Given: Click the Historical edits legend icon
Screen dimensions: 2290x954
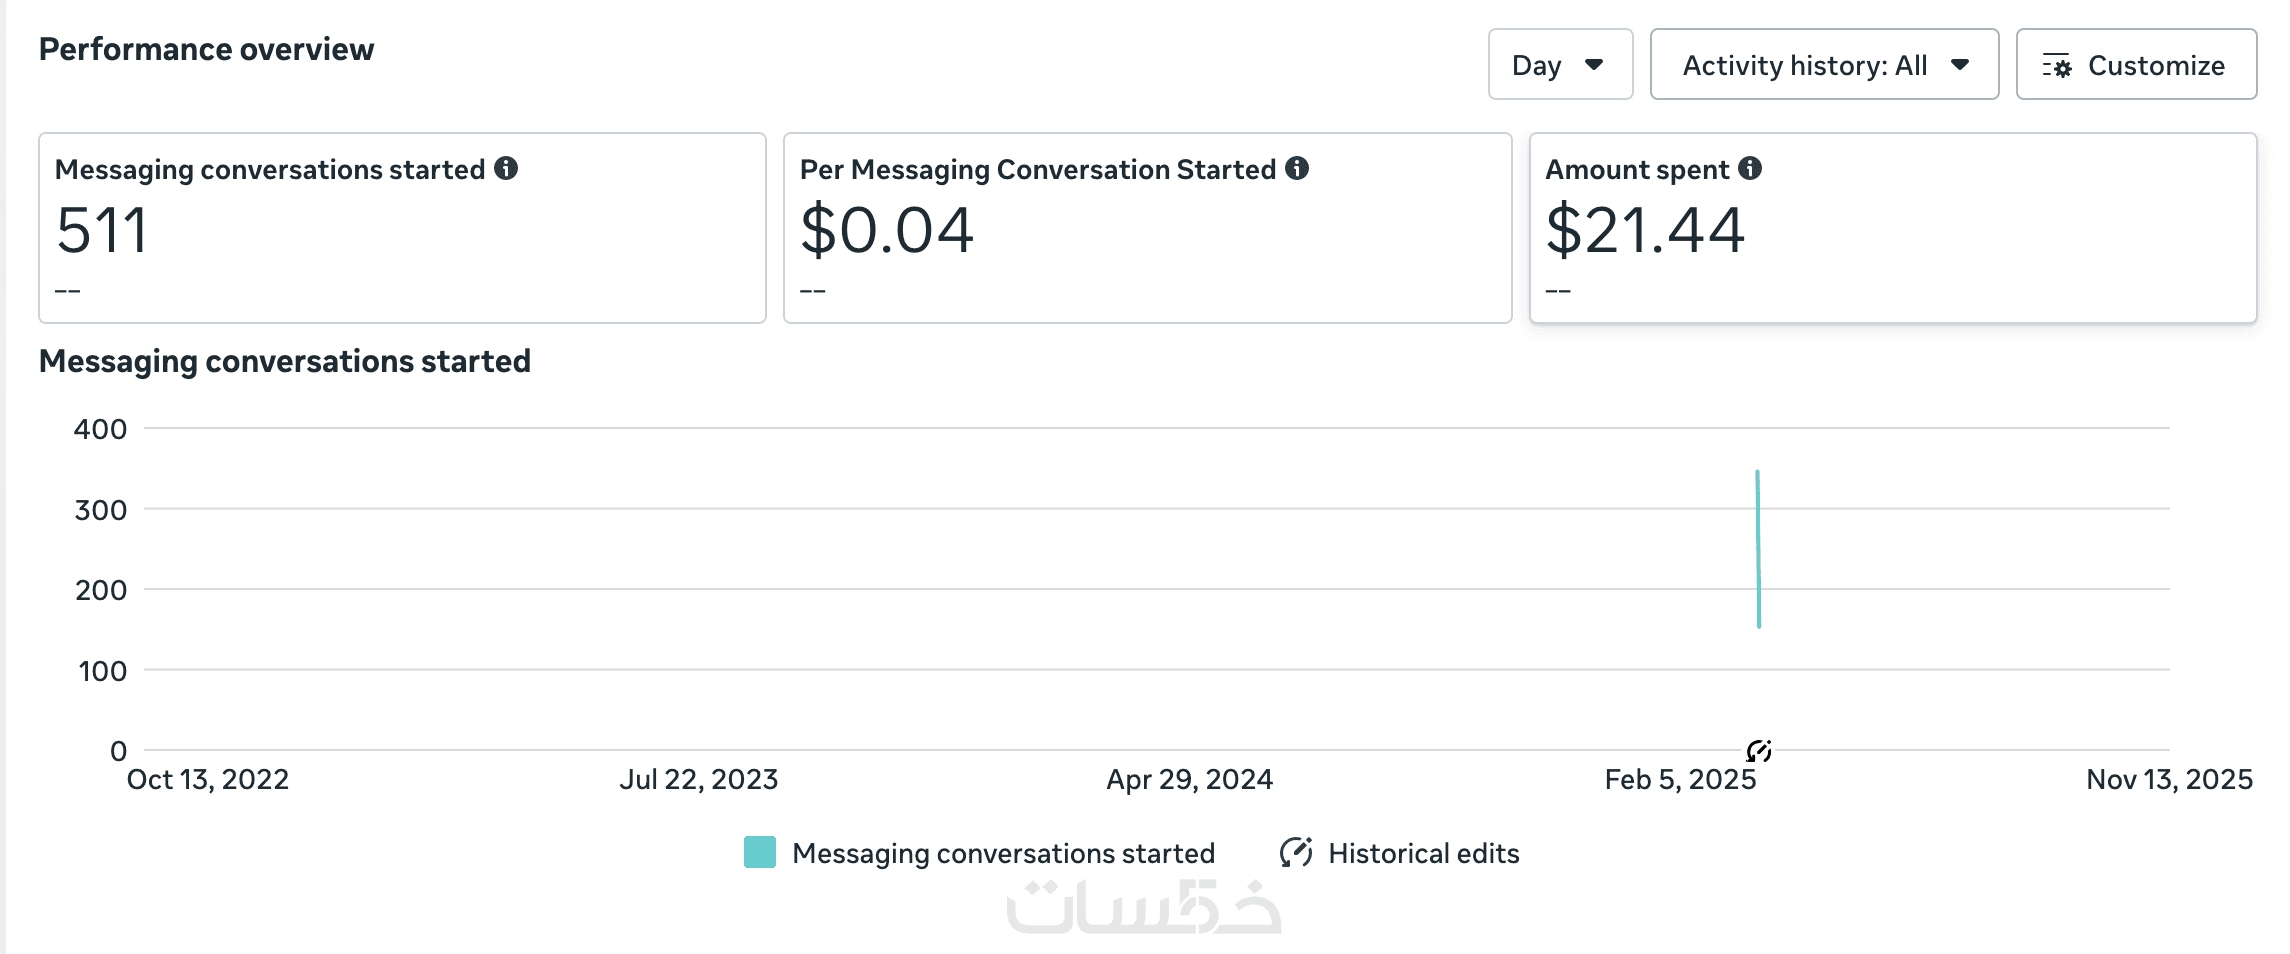Looking at the screenshot, I should click(1296, 853).
